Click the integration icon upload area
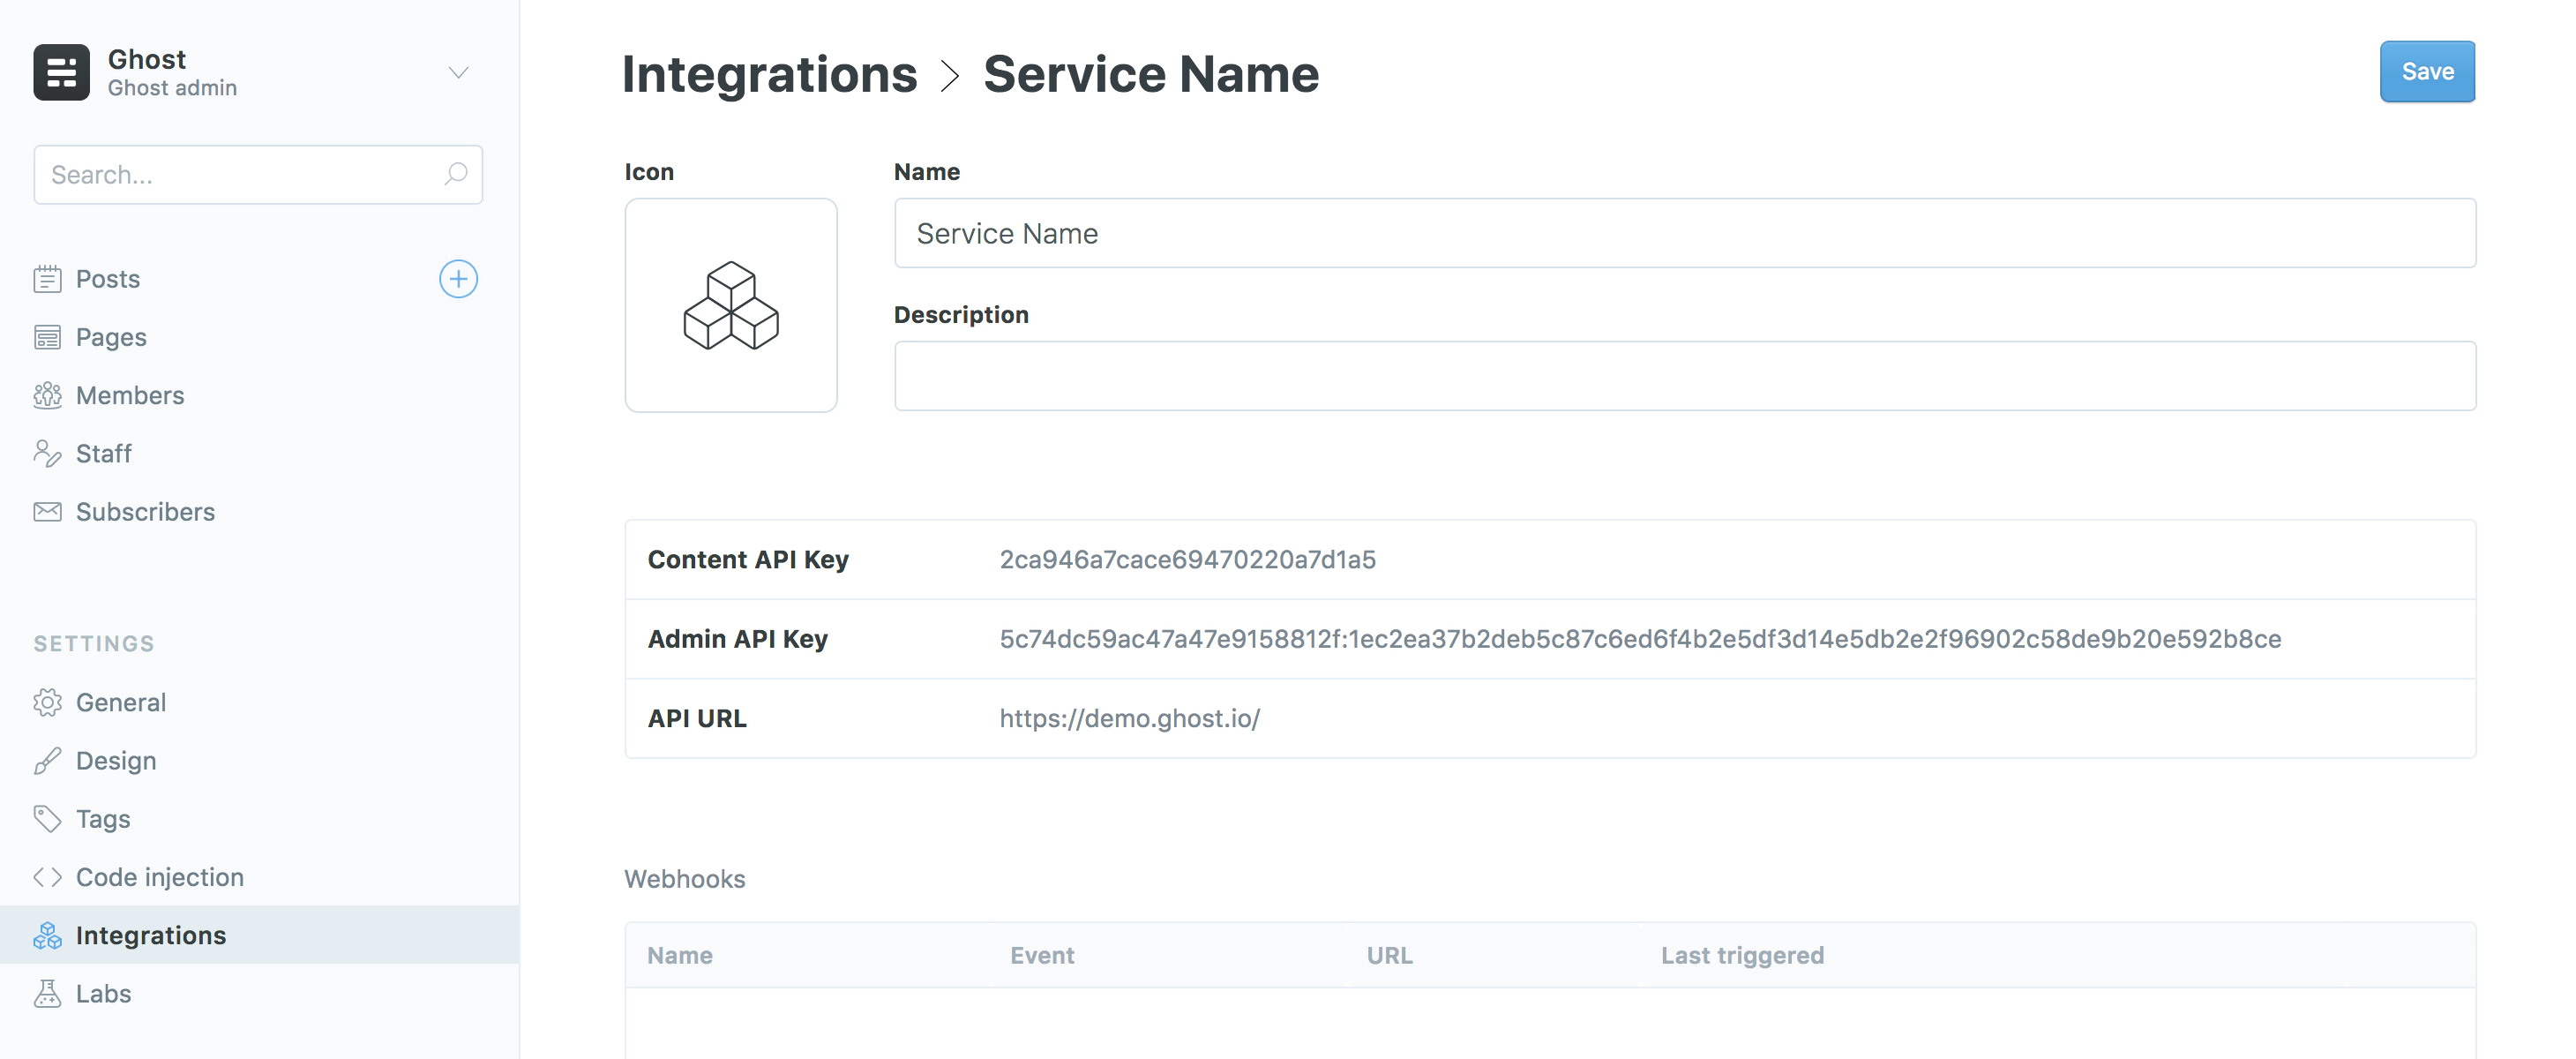 coord(731,304)
